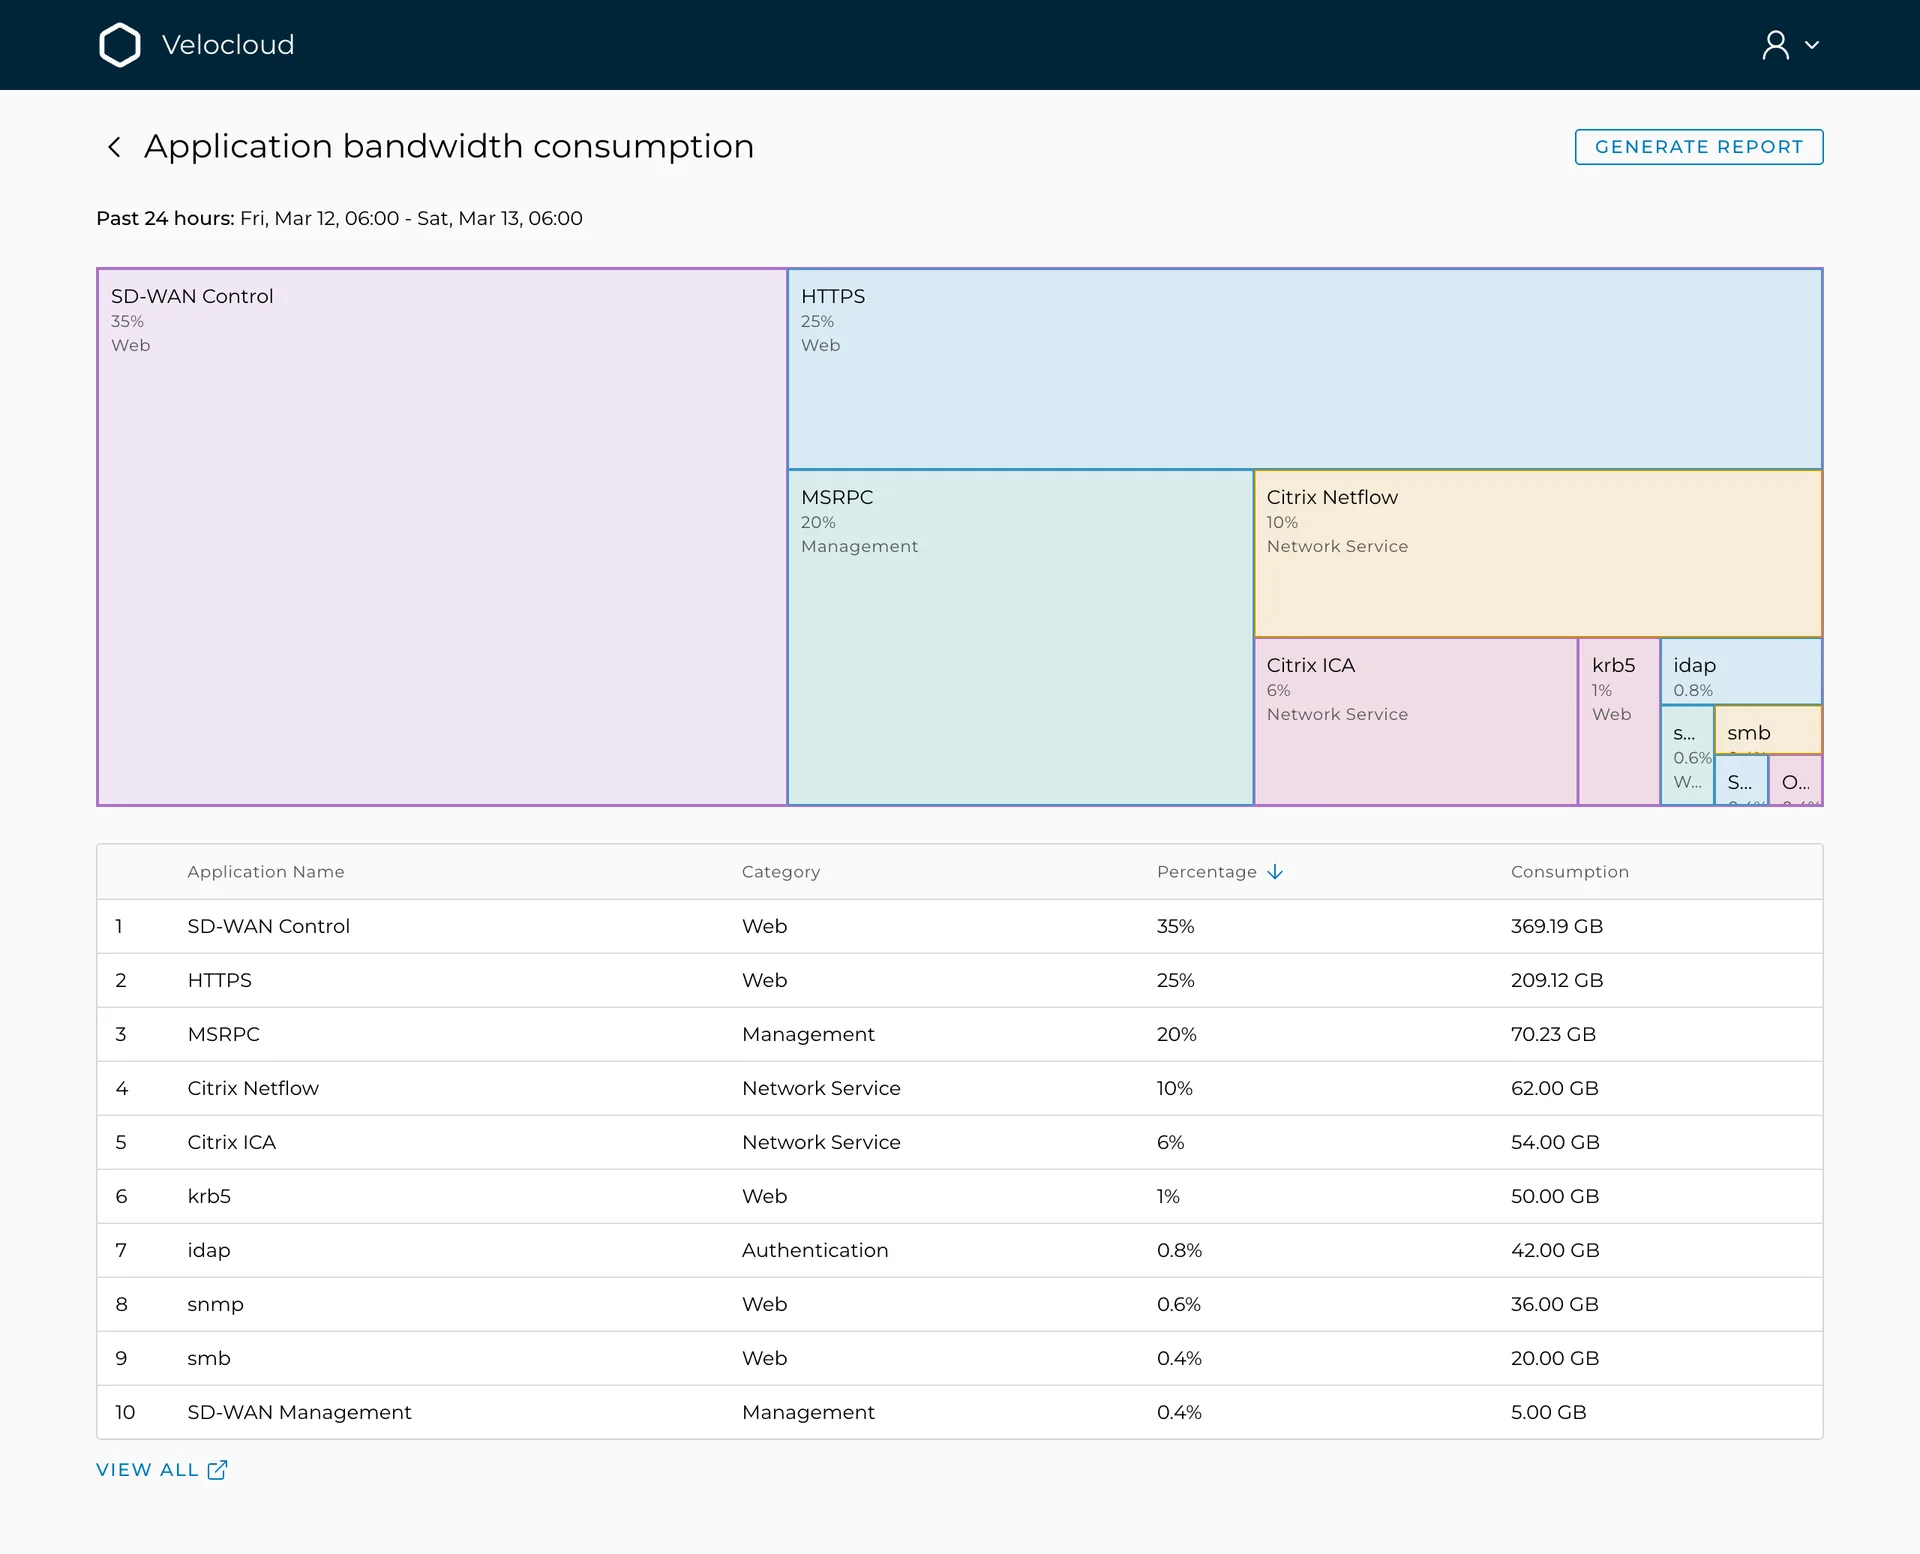
Task: Sort by the Percentage column arrow
Action: click(x=1275, y=872)
